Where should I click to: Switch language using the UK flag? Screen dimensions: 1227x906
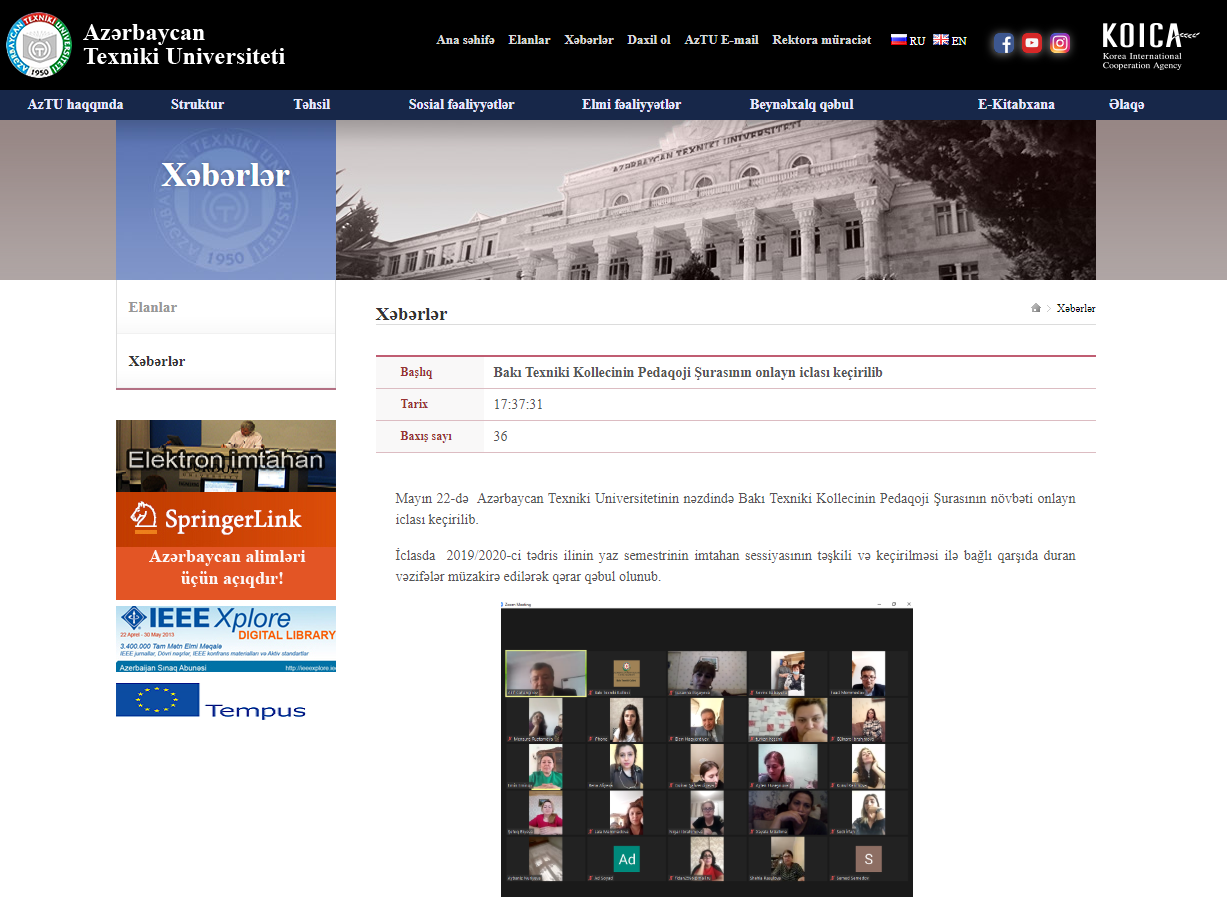tap(940, 40)
